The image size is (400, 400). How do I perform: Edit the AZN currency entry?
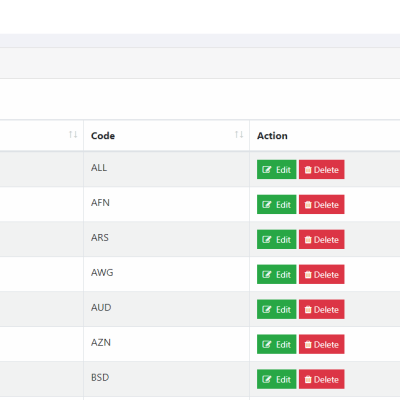coord(276,344)
